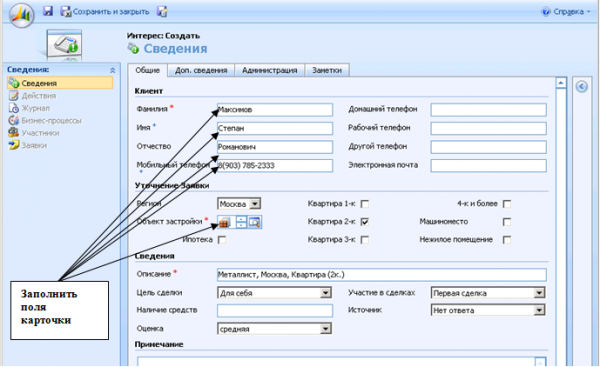Click the Примечание scrollbar up arrow
Image resolution: width=600 pixels, height=367 pixels.
(x=541, y=362)
